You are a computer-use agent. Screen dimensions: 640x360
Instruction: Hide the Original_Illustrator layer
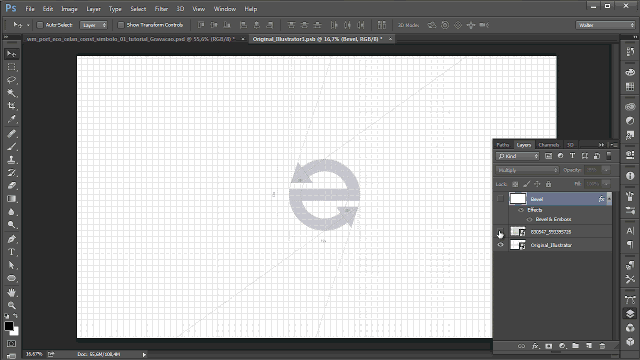500,245
